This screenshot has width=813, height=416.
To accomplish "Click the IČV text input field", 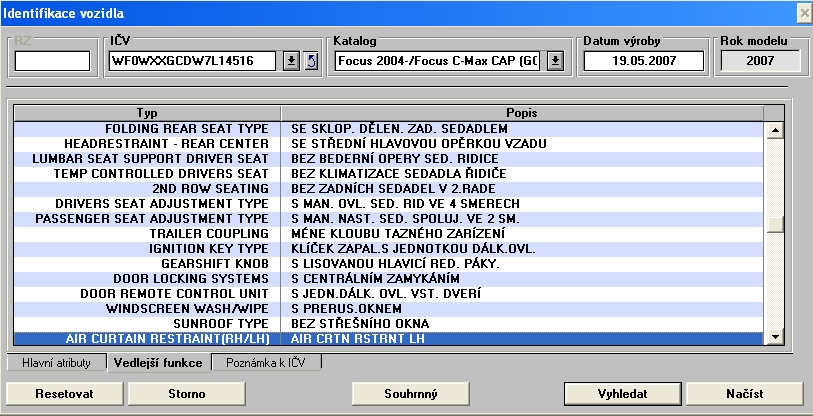I will [193, 61].
